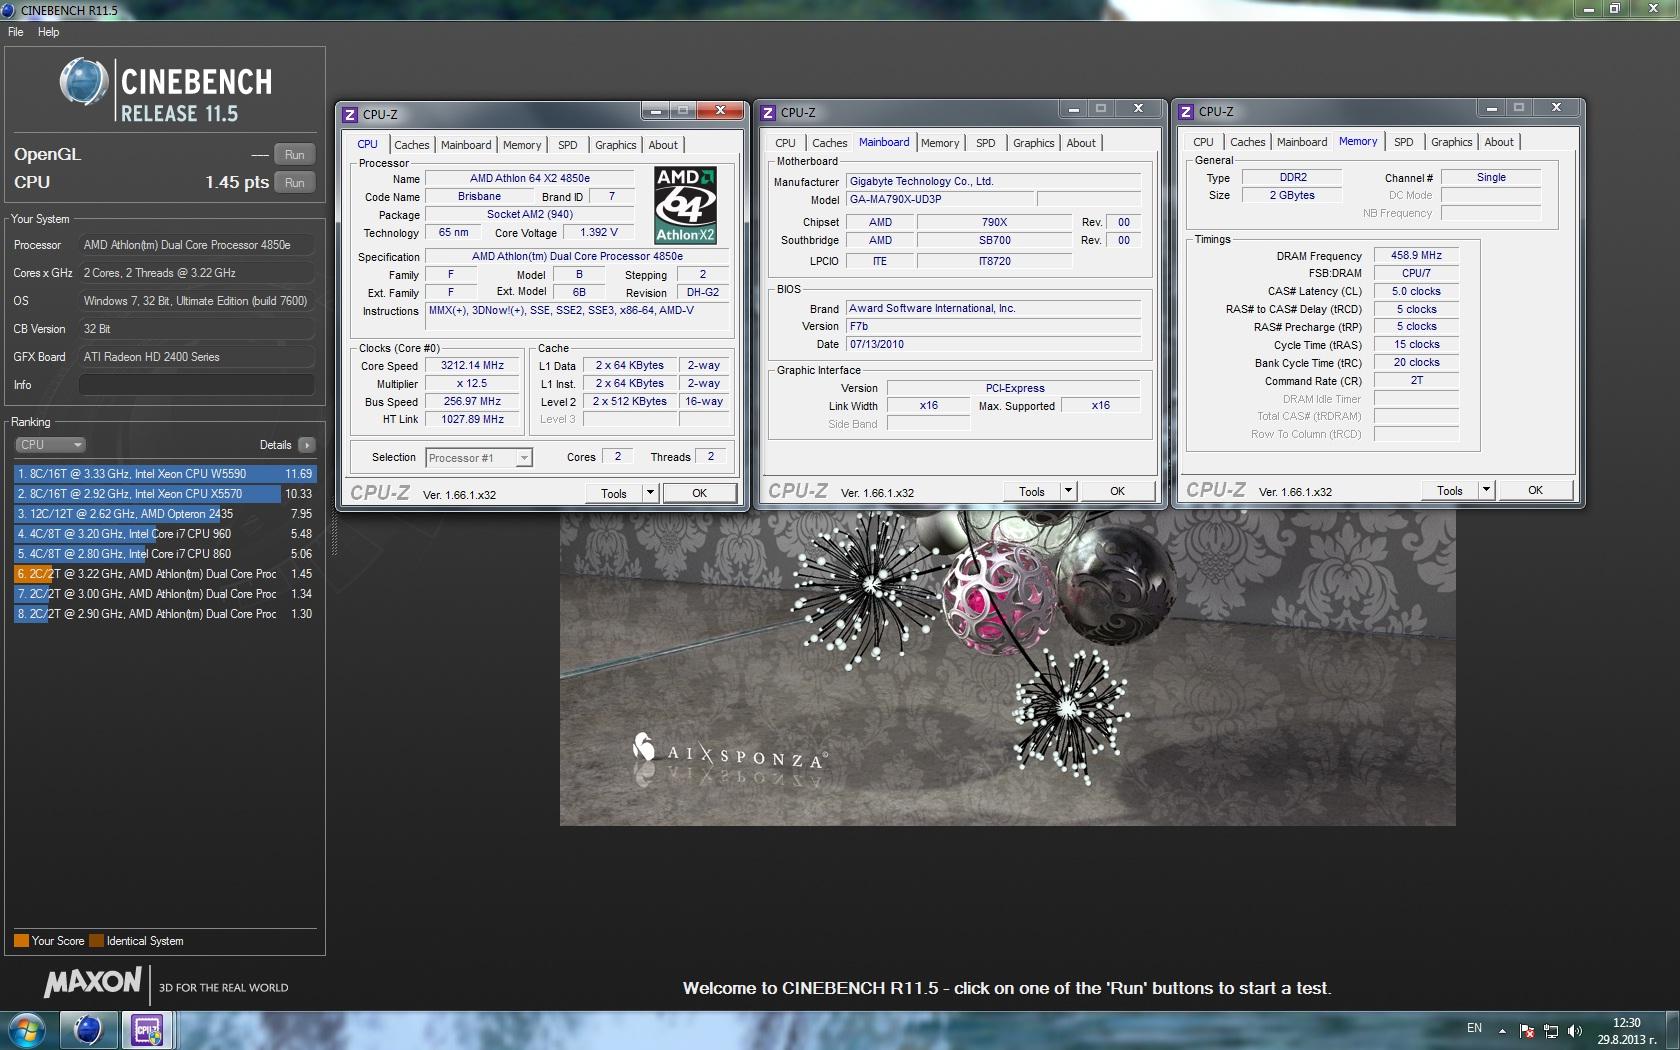Click Mainboard CPU-Z window title icon
Viewport: 1680px width, 1050px height.
[x=768, y=113]
